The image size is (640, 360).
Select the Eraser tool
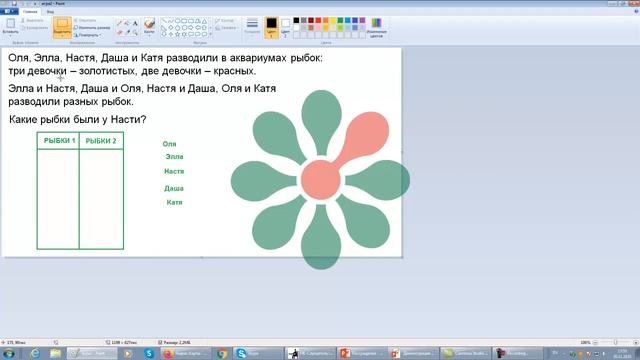(x=119, y=32)
